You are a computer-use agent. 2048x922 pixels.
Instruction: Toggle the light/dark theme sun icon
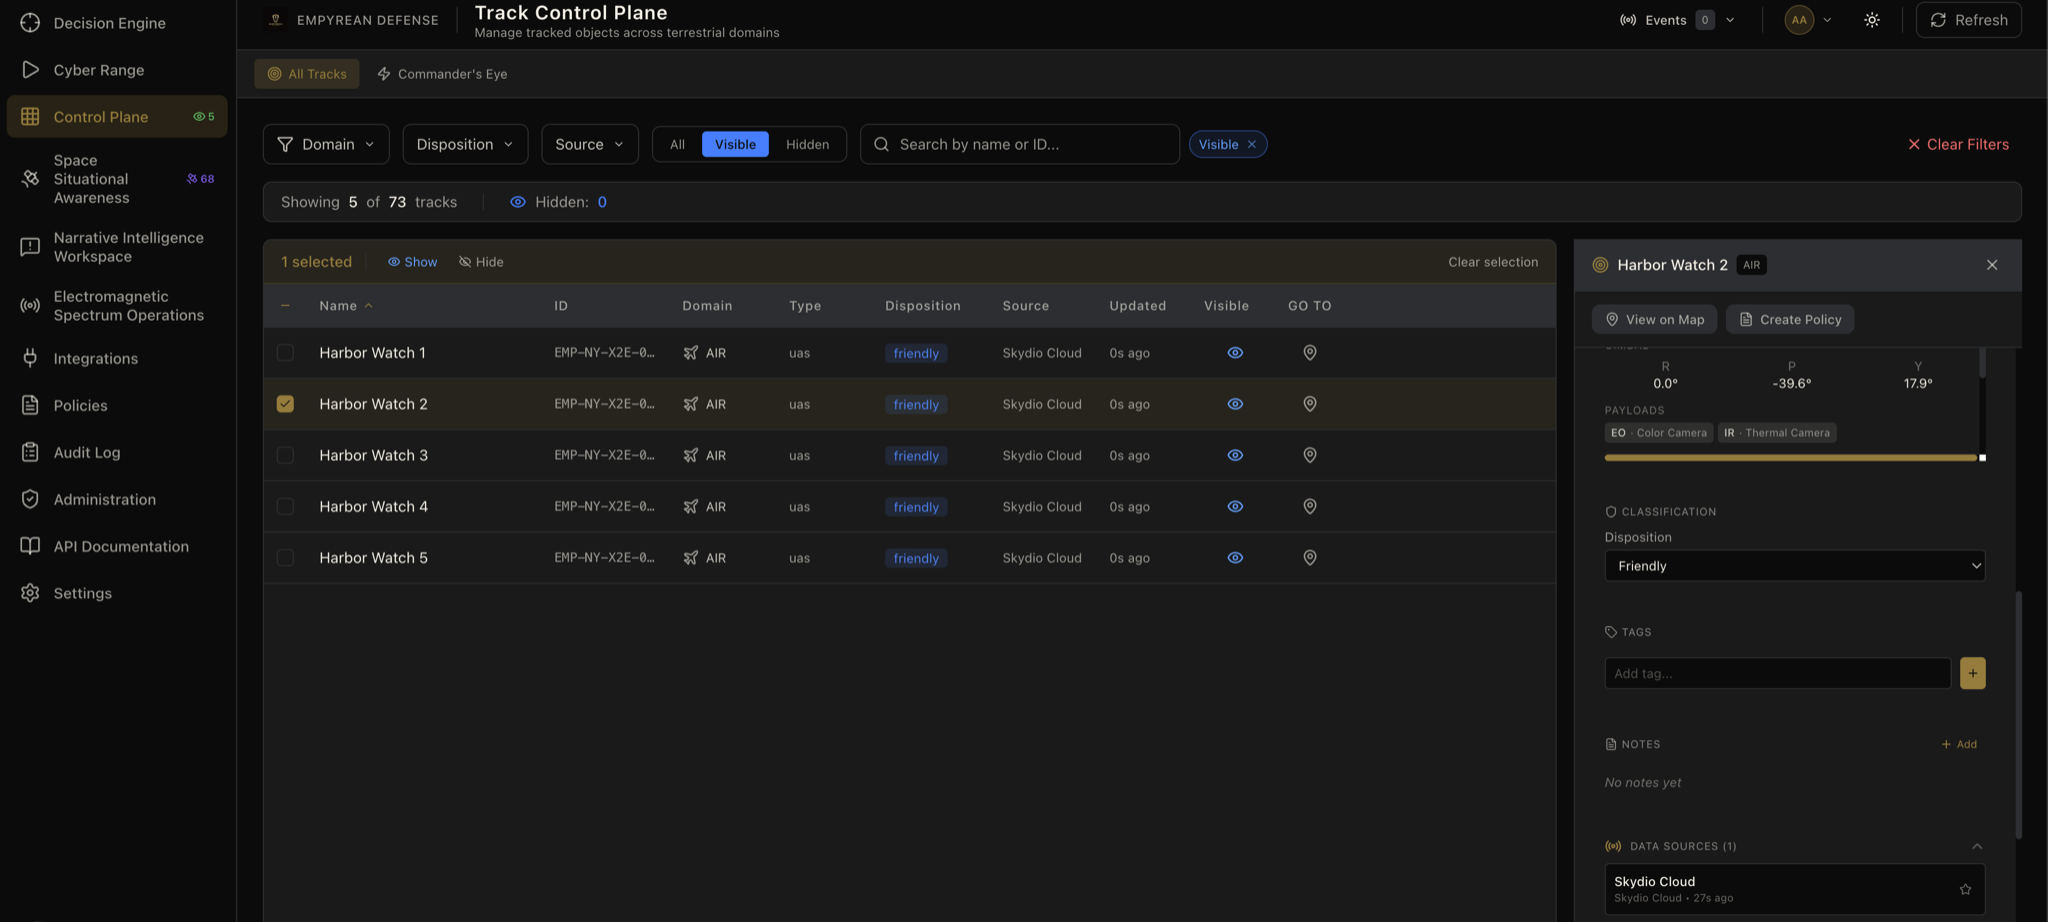[1872, 20]
